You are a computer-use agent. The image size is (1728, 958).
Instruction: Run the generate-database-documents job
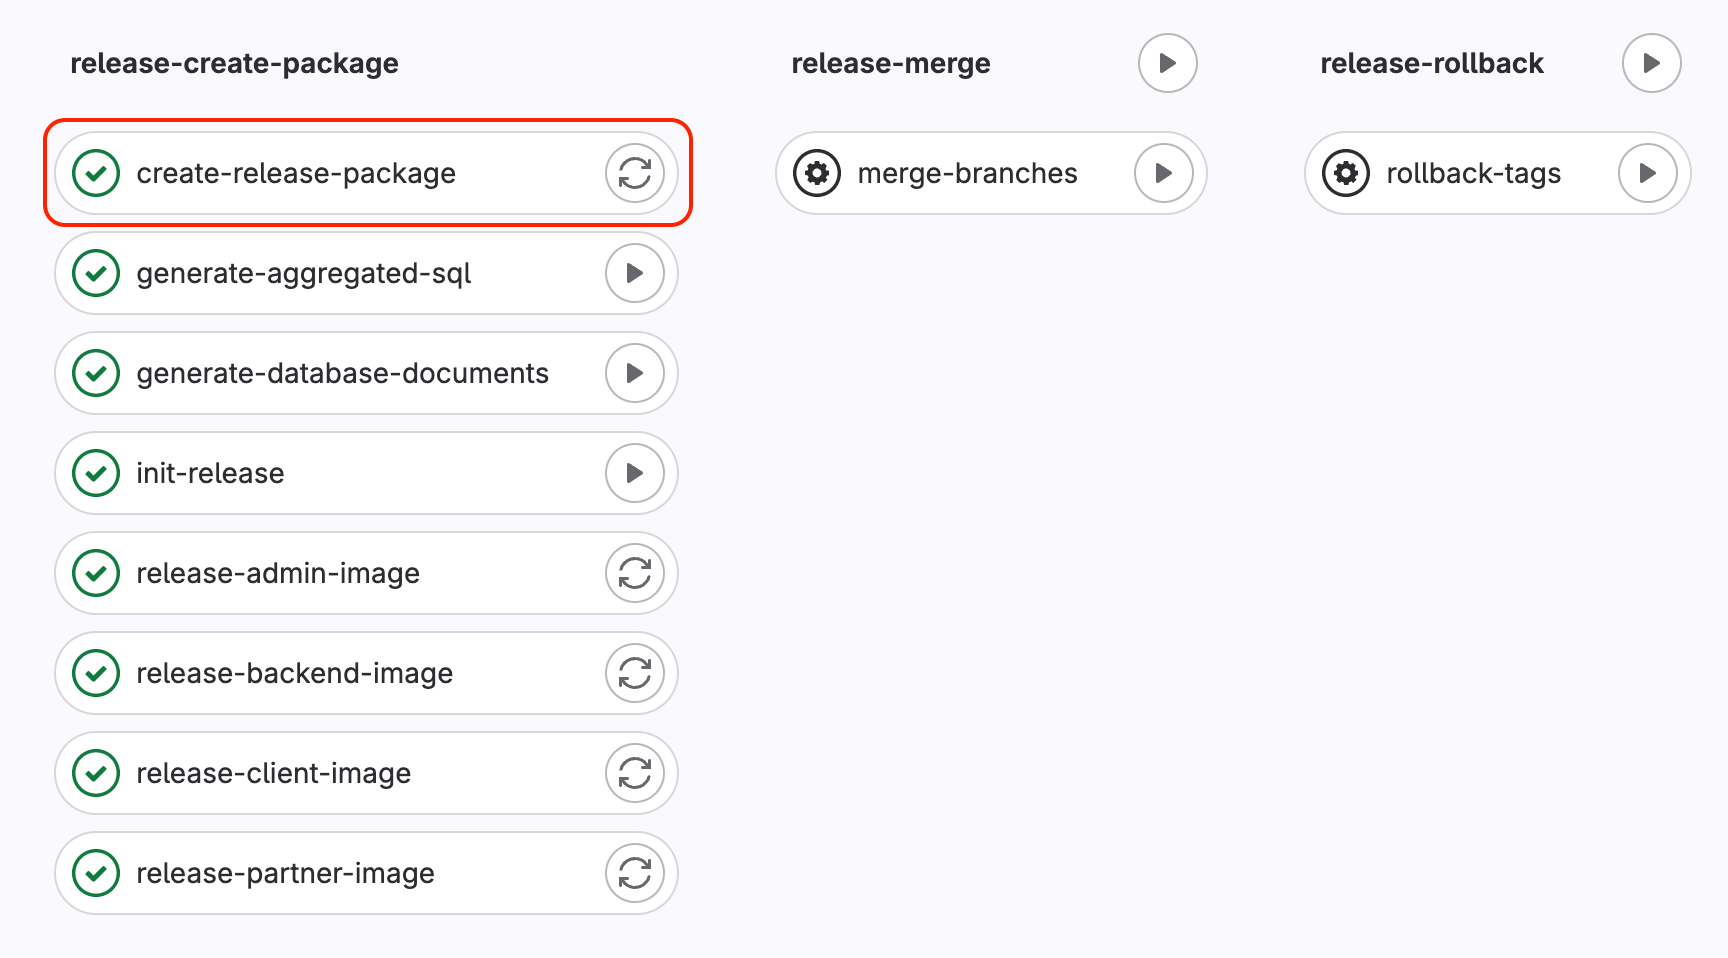(x=634, y=373)
